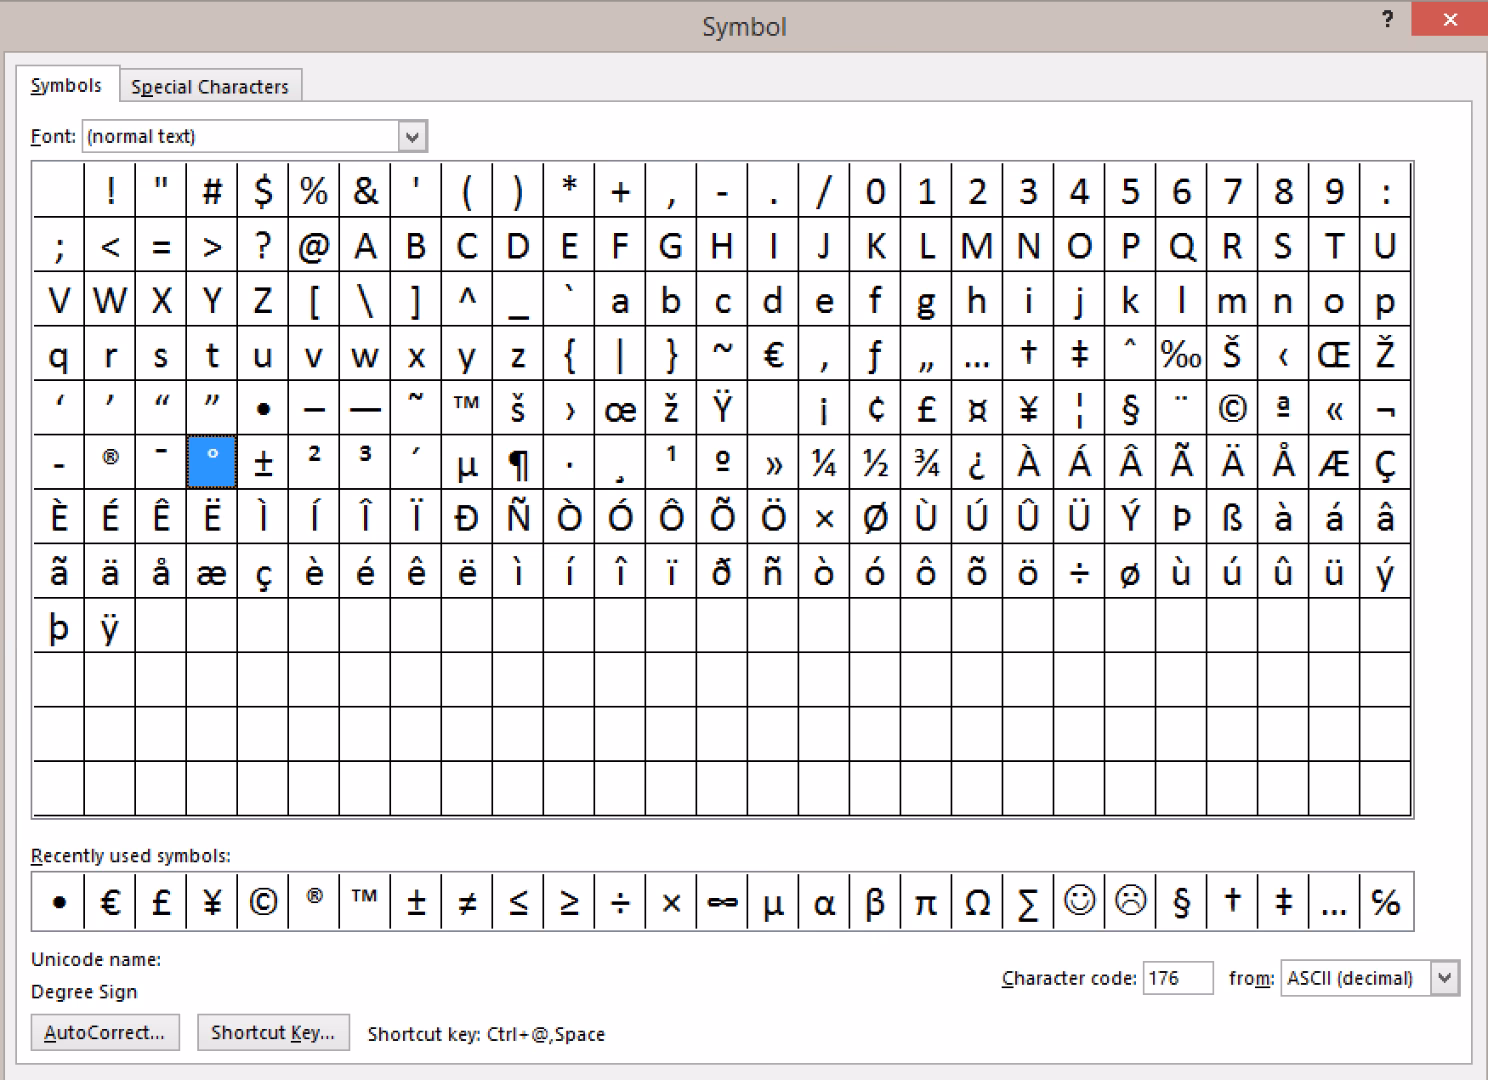Select the inverted question mark symbol
The width and height of the screenshot is (1488, 1080).
(977, 461)
